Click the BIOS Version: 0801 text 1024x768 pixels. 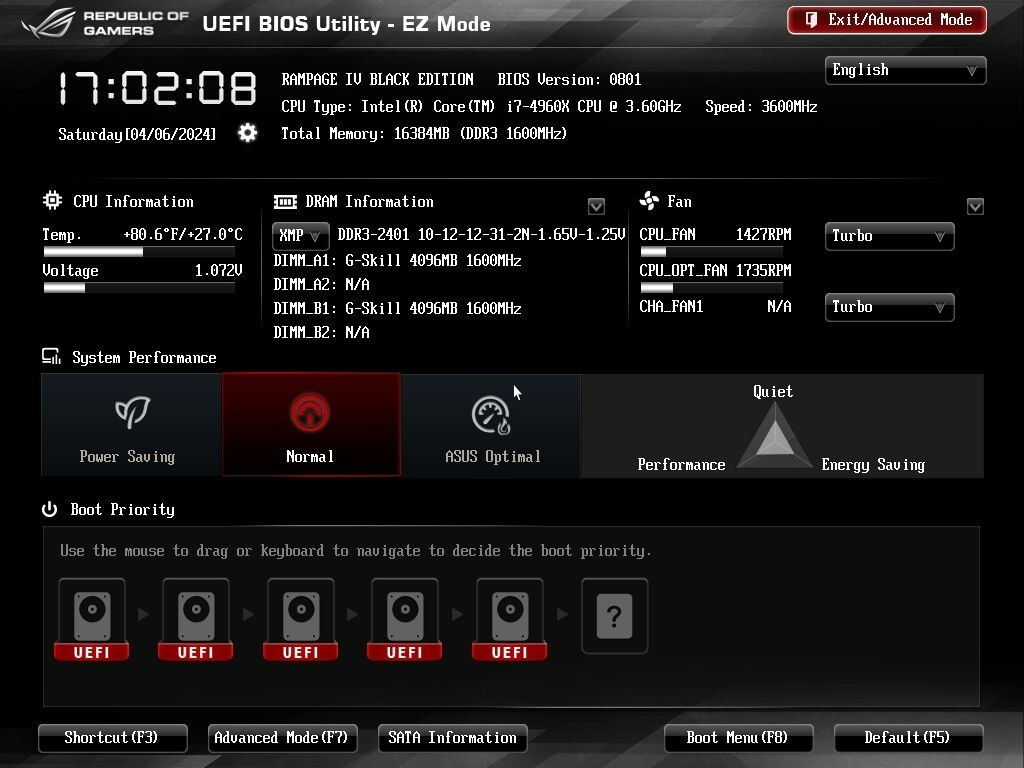pos(569,80)
